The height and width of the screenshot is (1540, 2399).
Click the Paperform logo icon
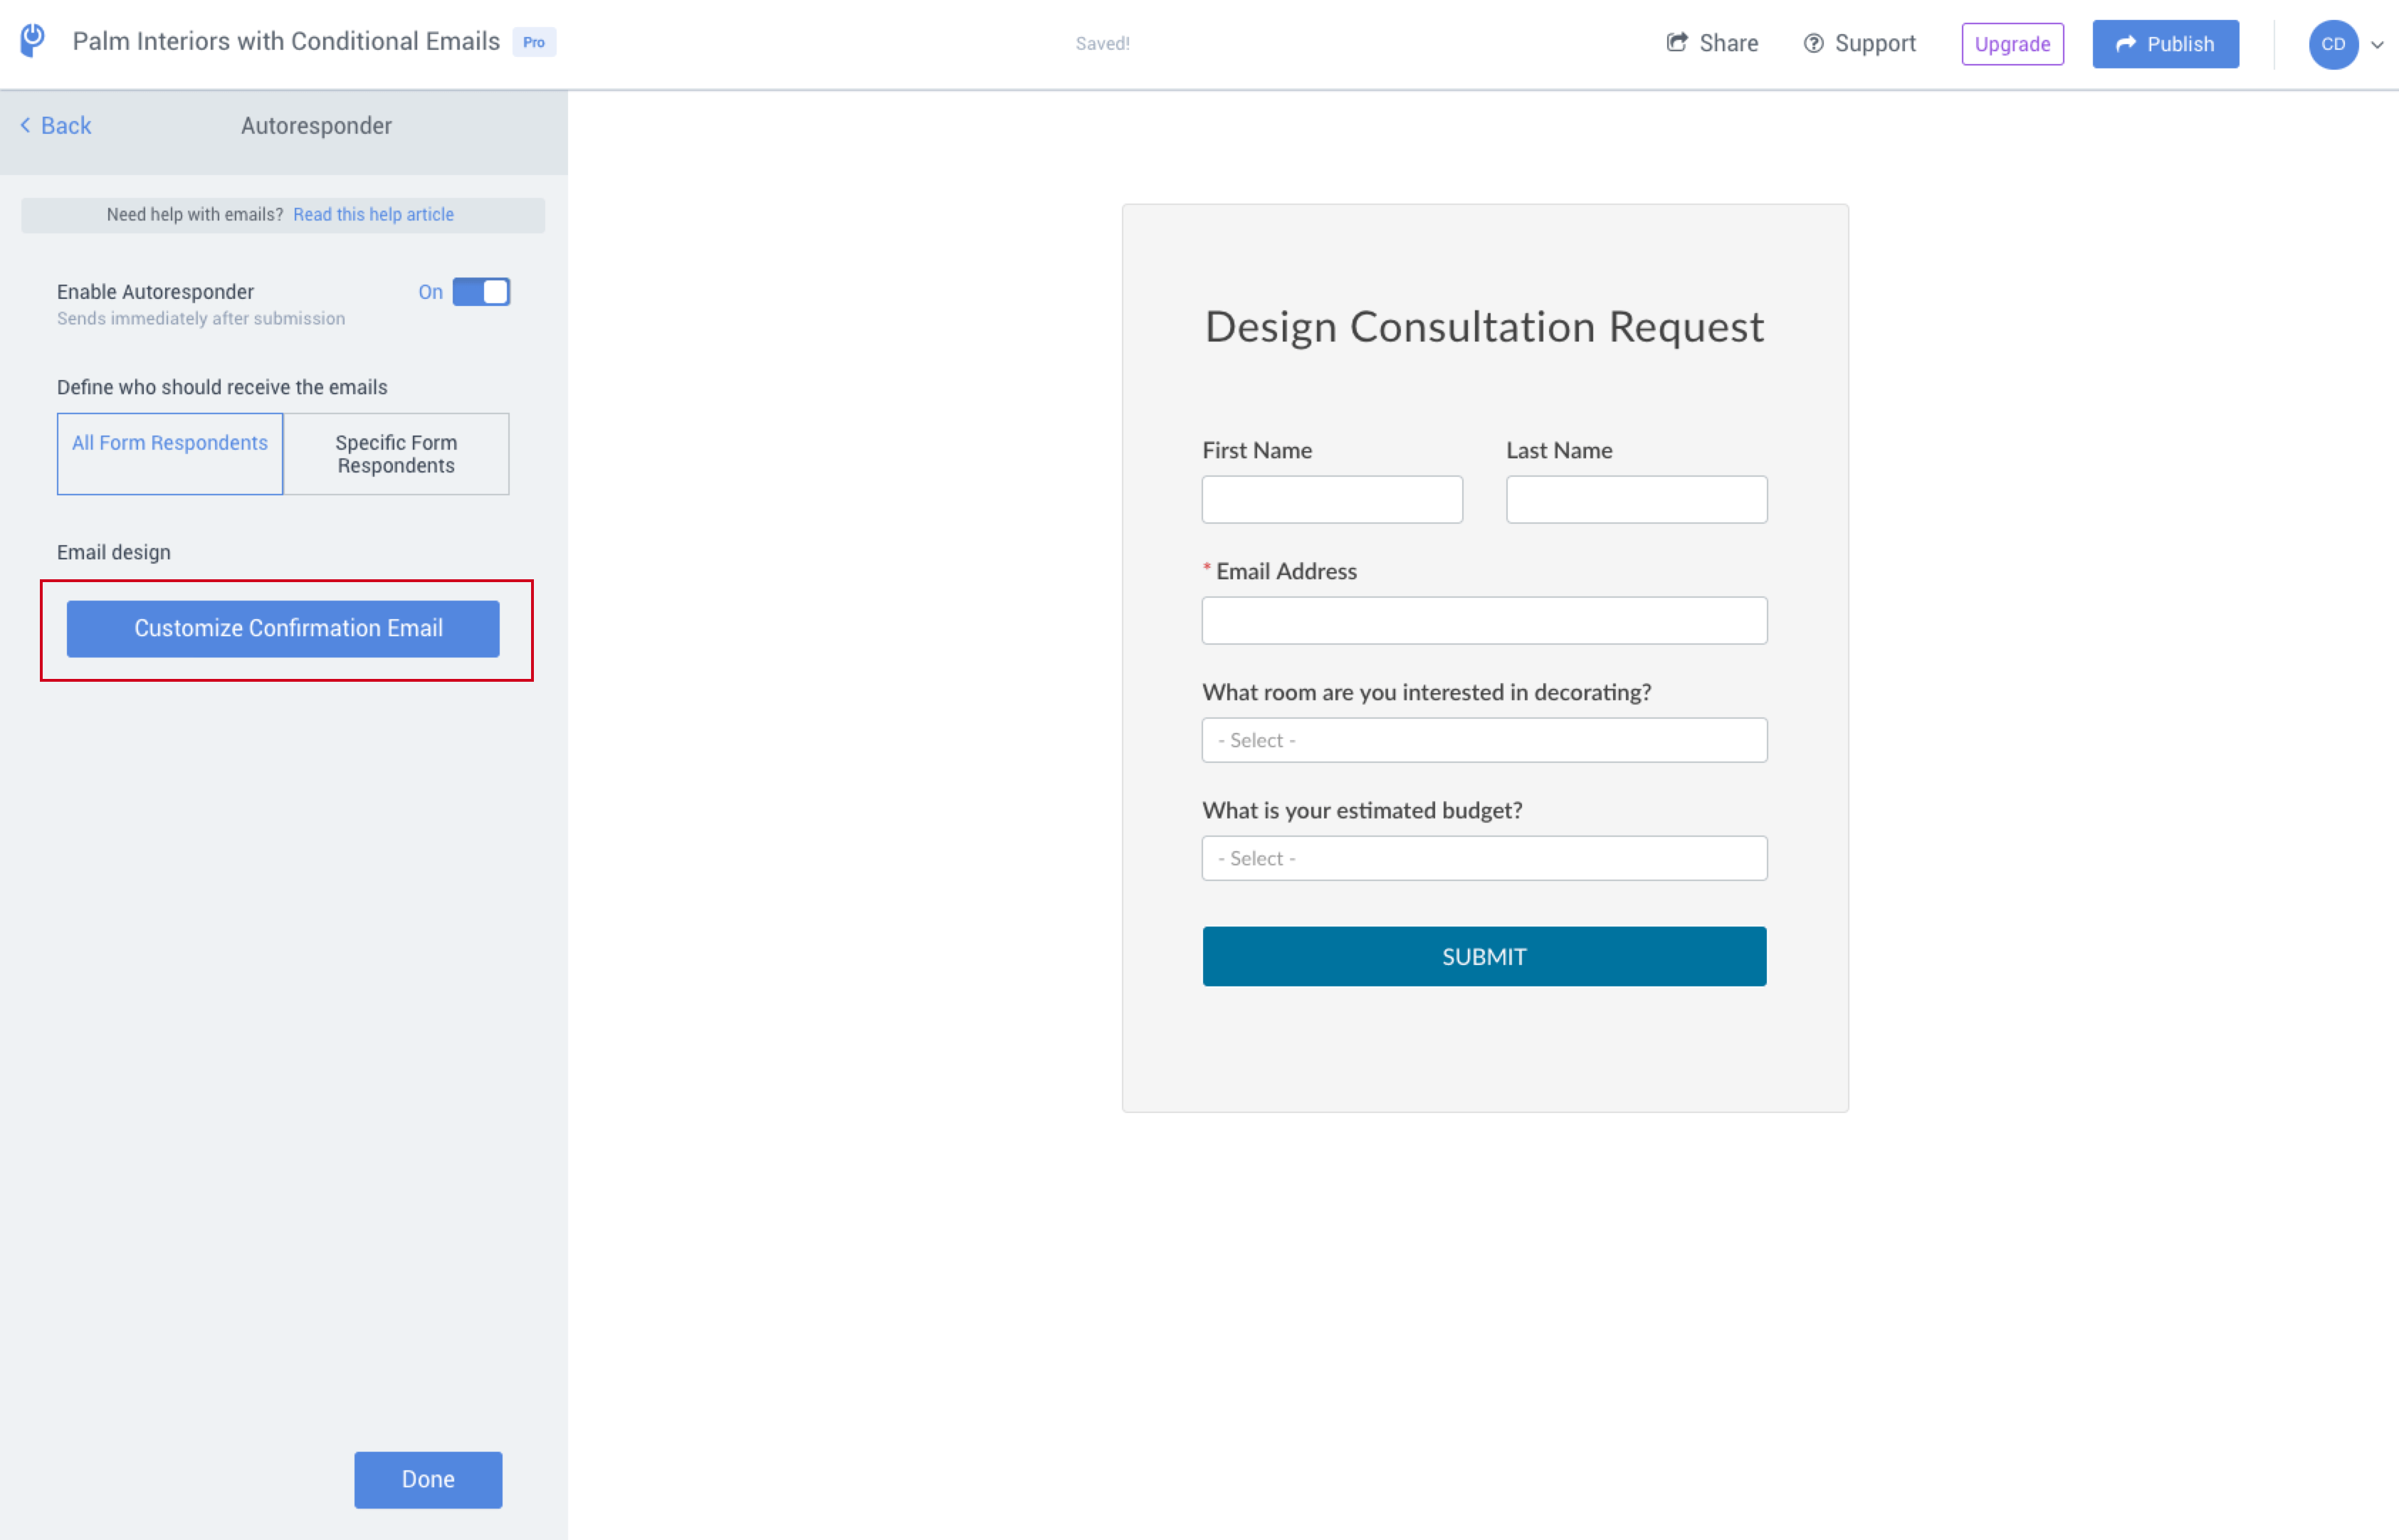[x=31, y=41]
